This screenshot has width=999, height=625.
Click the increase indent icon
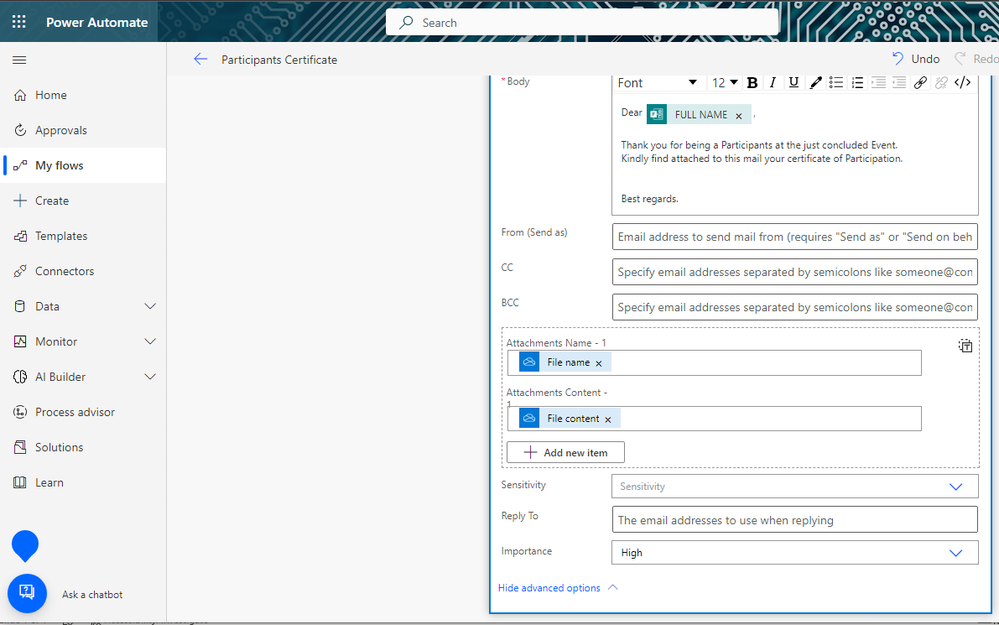click(878, 83)
